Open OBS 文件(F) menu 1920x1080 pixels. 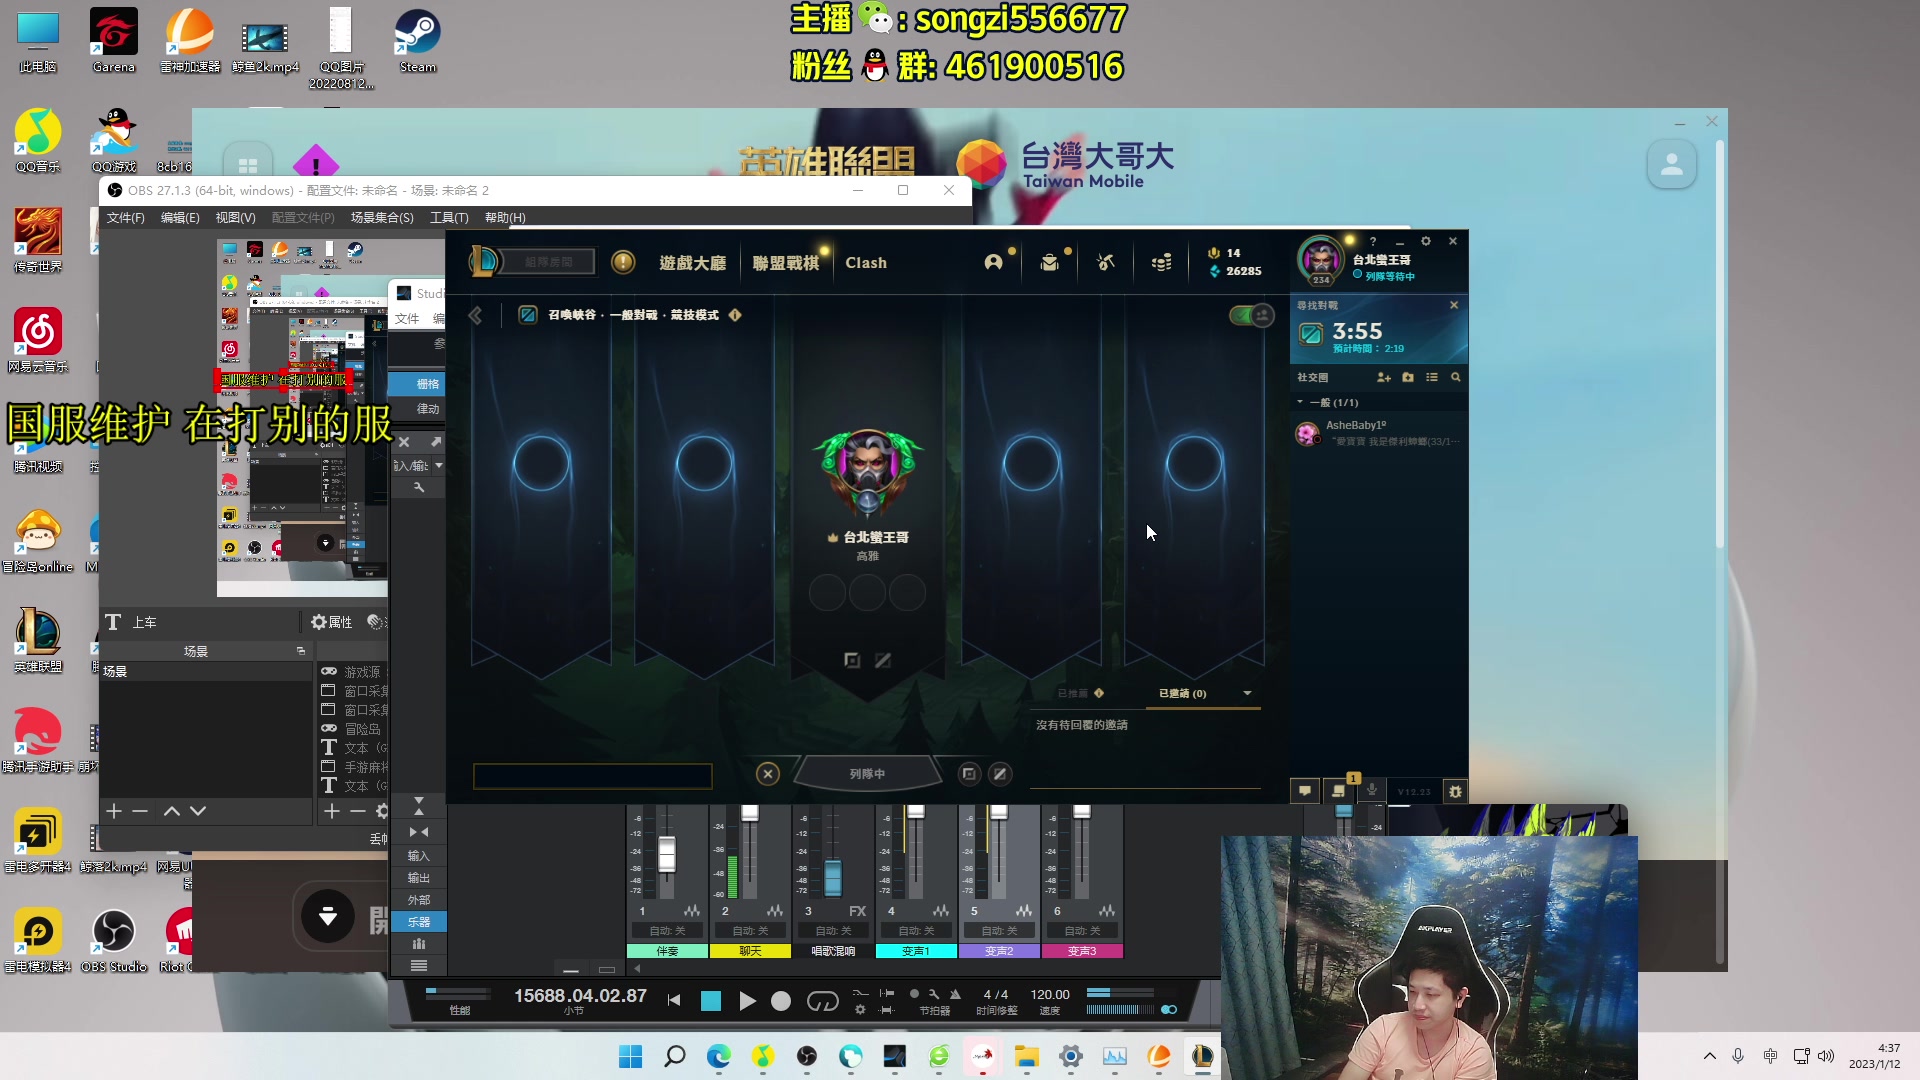coord(126,217)
